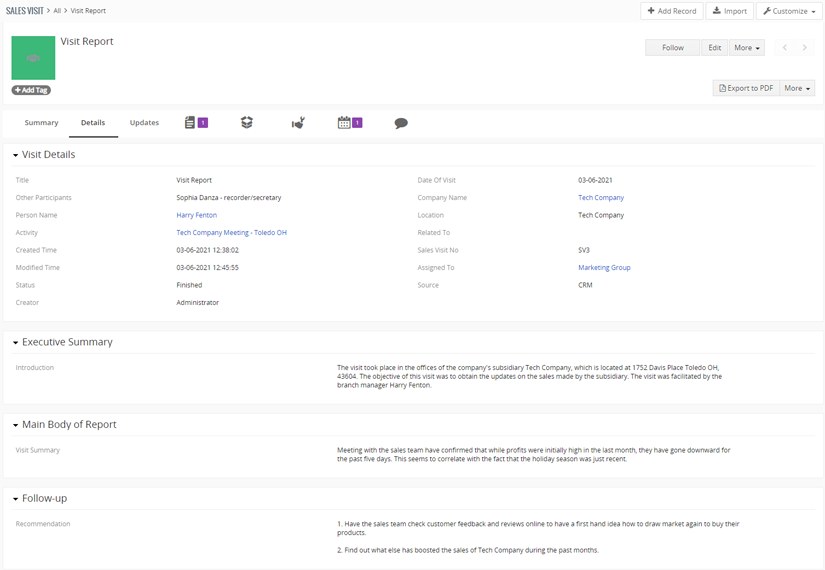The height and width of the screenshot is (570, 825).
Task: Open More dropdown next to Export to PDF
Action: pyautogui.click(x=797, y=88)
